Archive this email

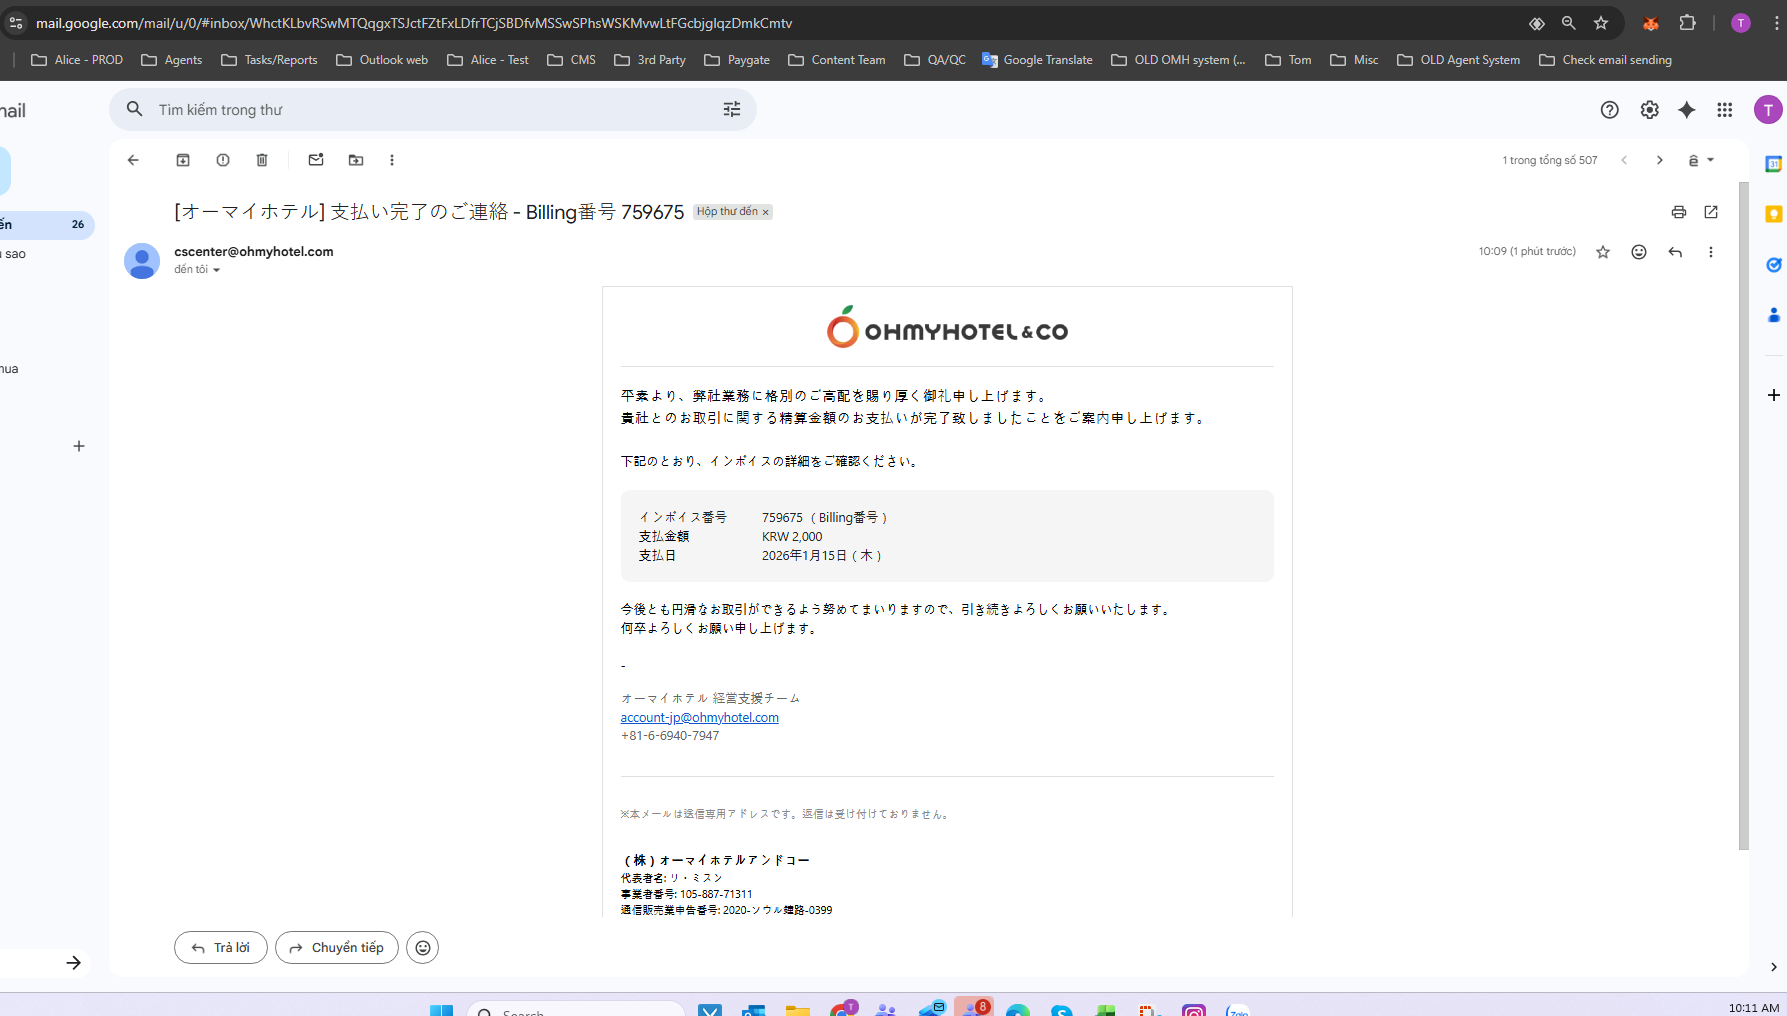183,160
